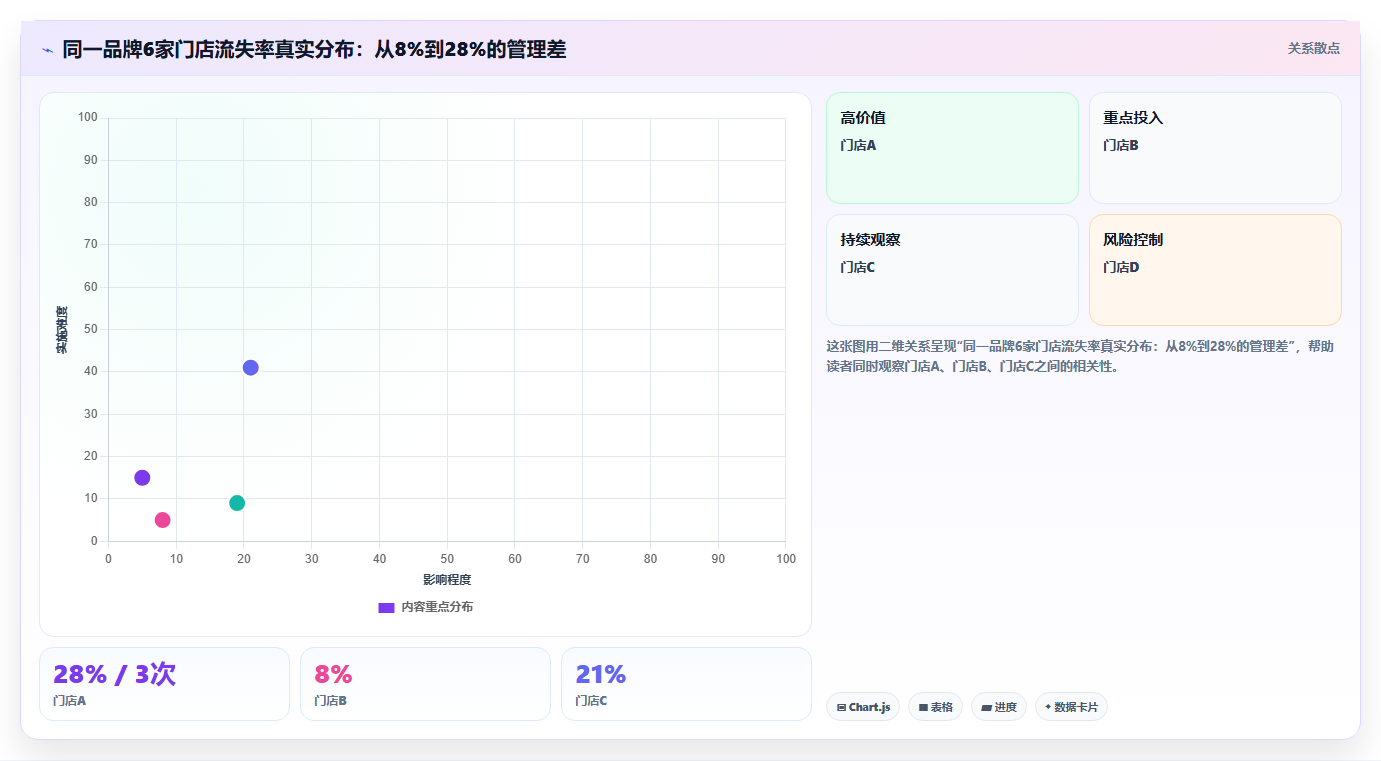
Task: Click the lightning icon beside the title
Action: click(x=47, y=49)
